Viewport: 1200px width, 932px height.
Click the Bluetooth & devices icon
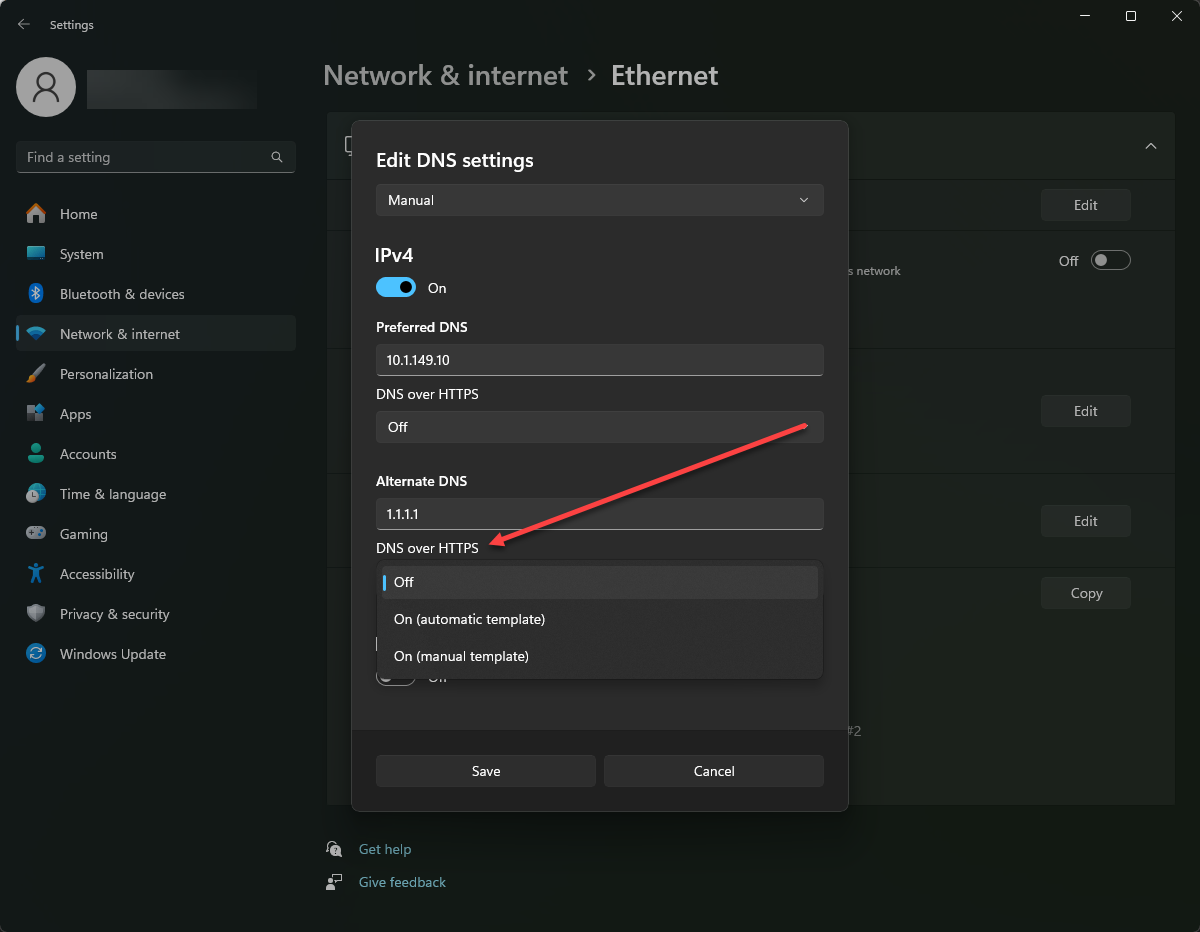coord(36,294)
